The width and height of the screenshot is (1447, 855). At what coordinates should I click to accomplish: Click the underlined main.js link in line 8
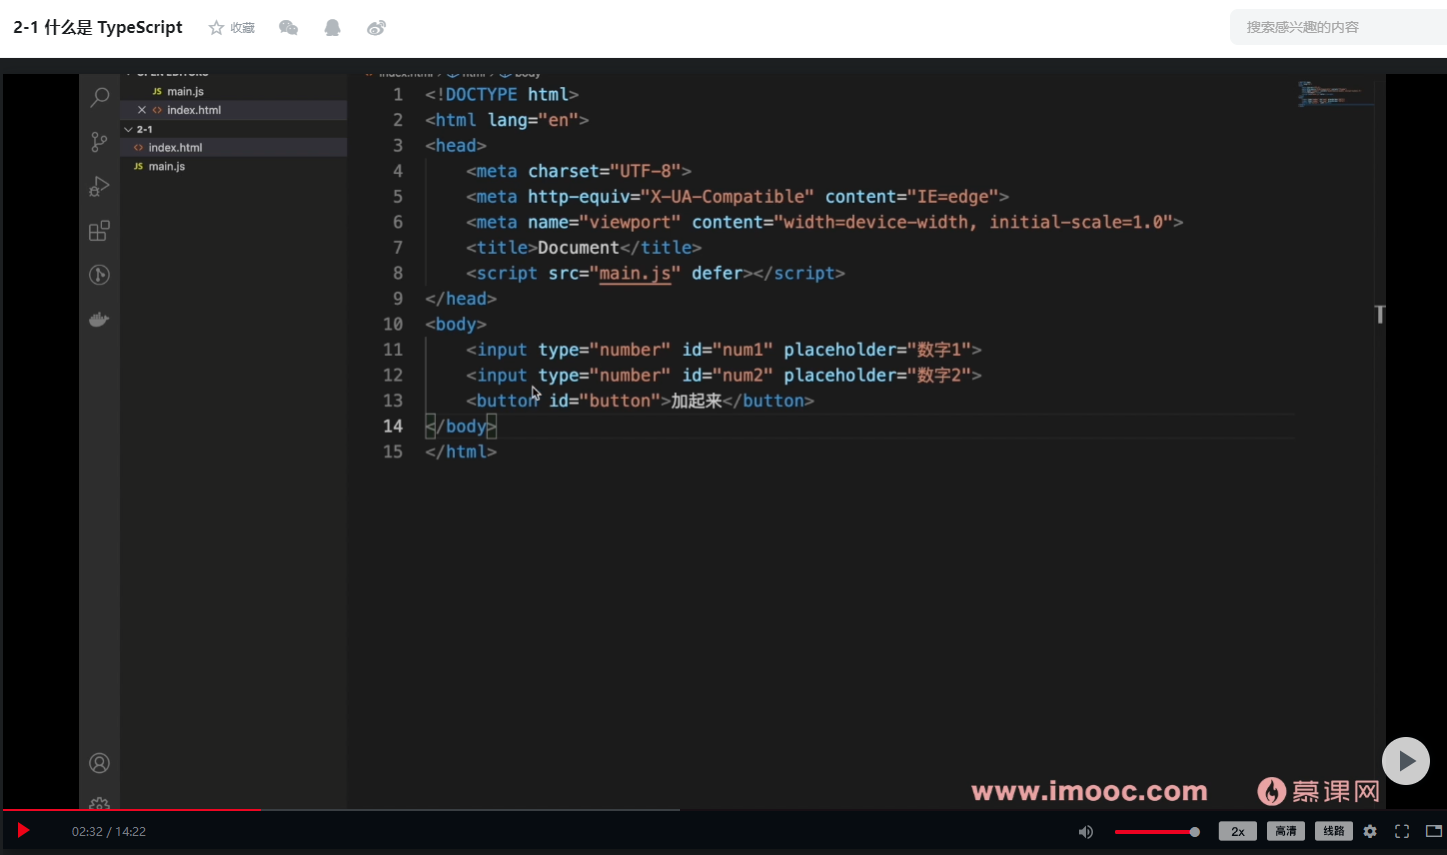pos(634,273)
